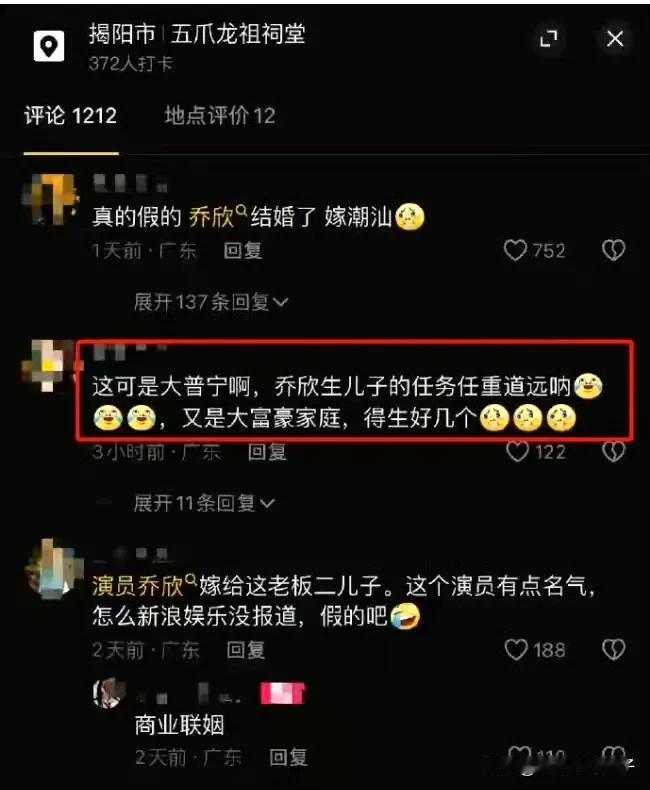Reply to the 乔欣结婚了 comment
This screenshot has width=650, height=790.
pyautogui.click(x=243, y=250)
